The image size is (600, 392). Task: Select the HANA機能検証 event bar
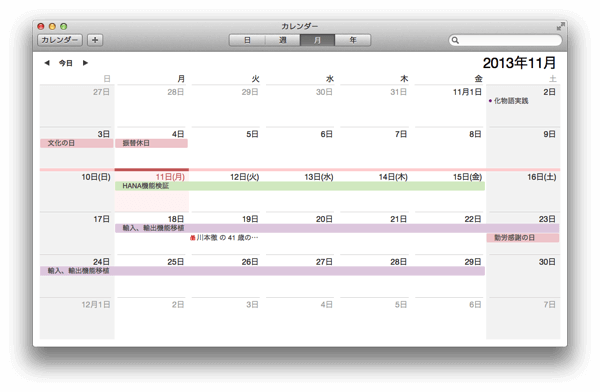coord(300,186)
